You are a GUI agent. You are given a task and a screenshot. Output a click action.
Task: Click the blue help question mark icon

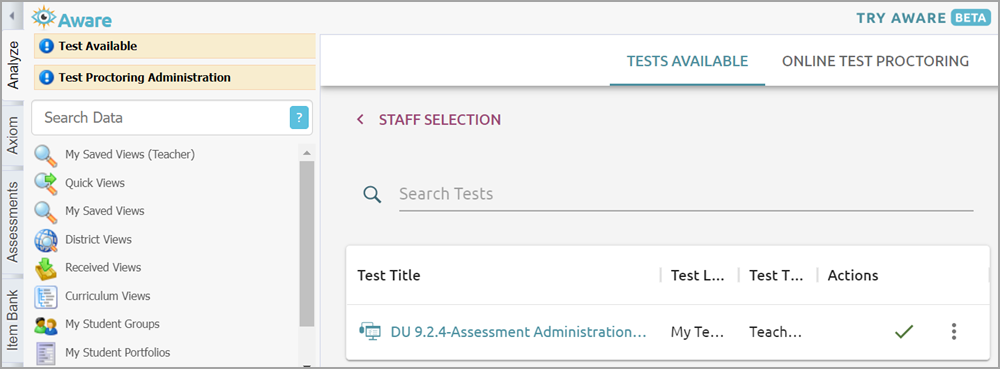tap(299, 118)
